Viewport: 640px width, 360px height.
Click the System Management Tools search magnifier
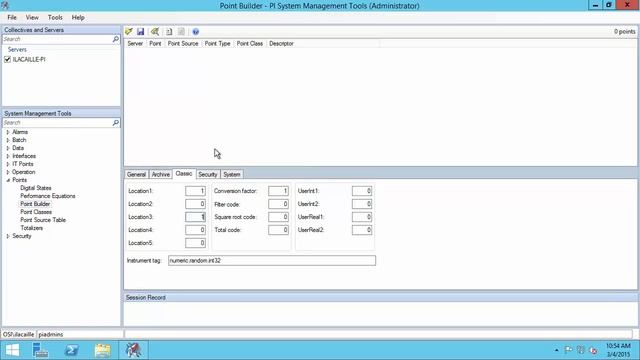[x=116, y=122]
